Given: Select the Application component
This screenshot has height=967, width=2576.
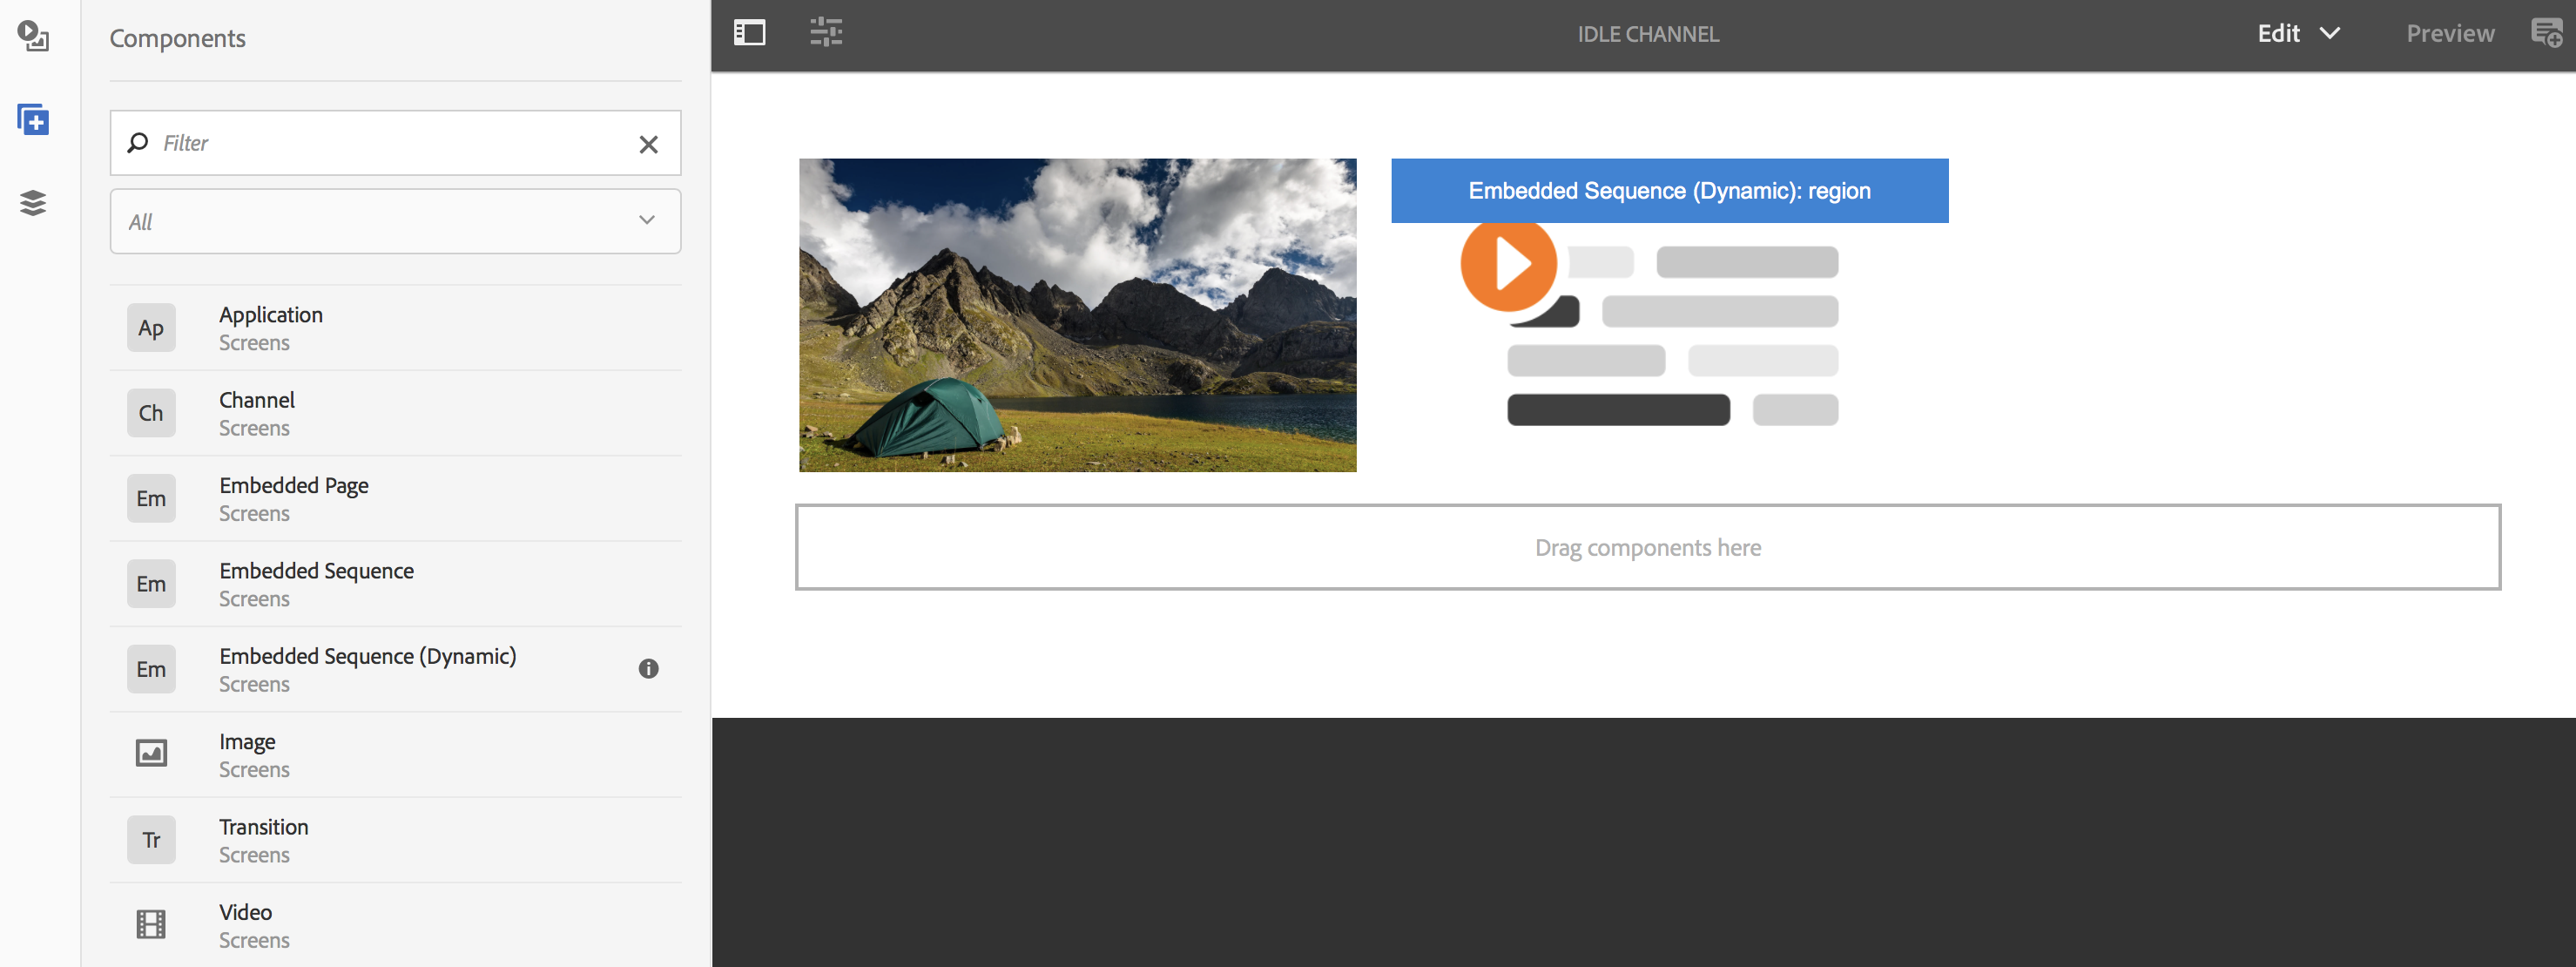Looking at the screenshot, I should [x=271, y=328].
